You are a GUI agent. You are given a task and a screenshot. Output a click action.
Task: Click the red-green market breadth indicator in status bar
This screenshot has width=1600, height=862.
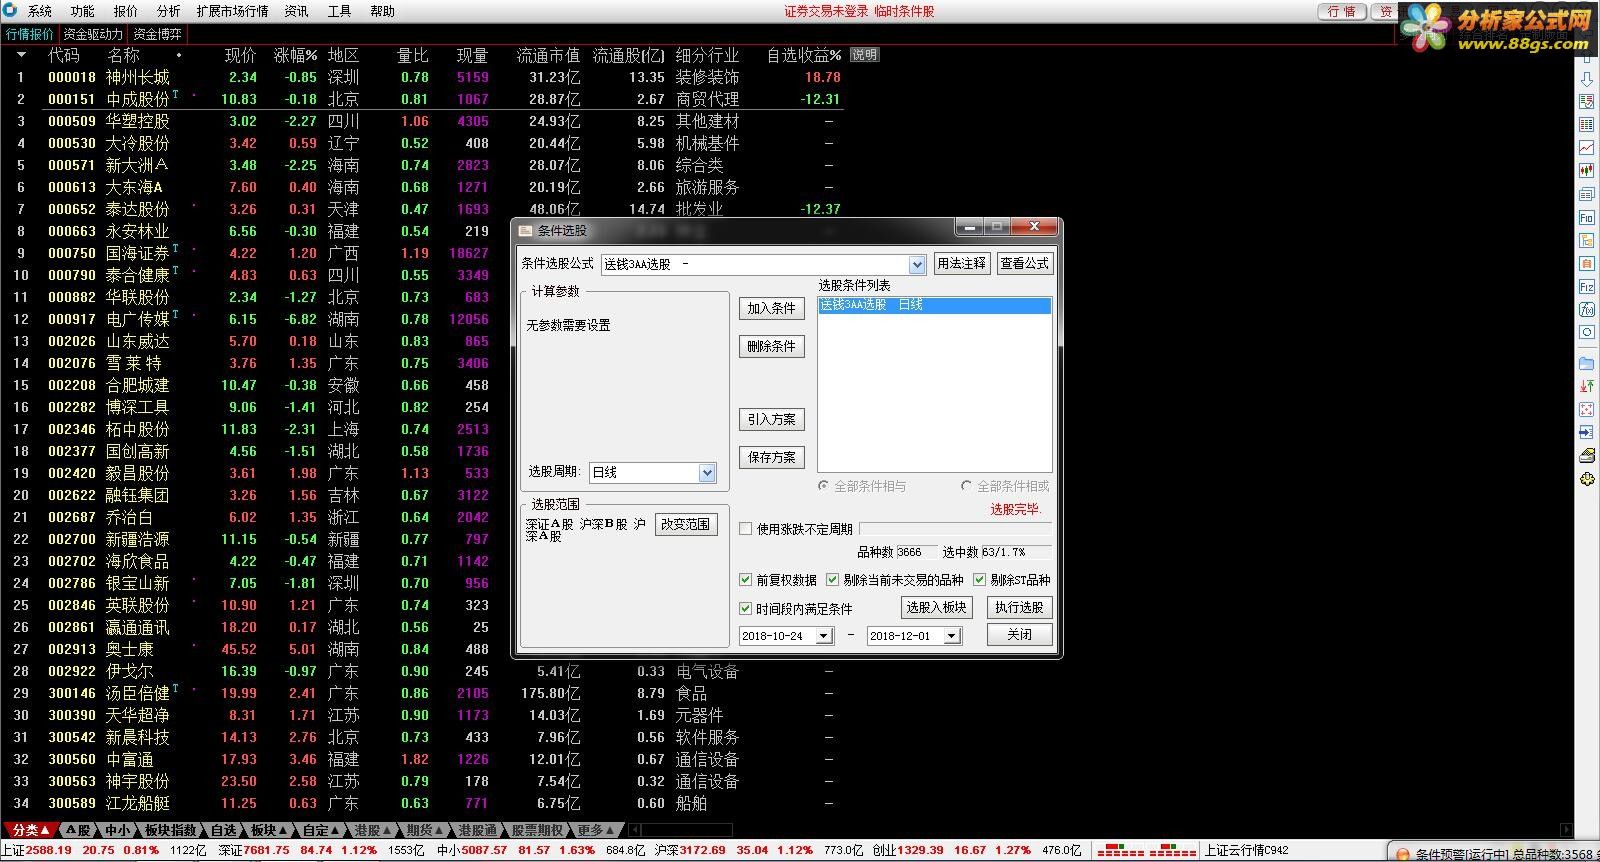click(x=1147, y=851)
